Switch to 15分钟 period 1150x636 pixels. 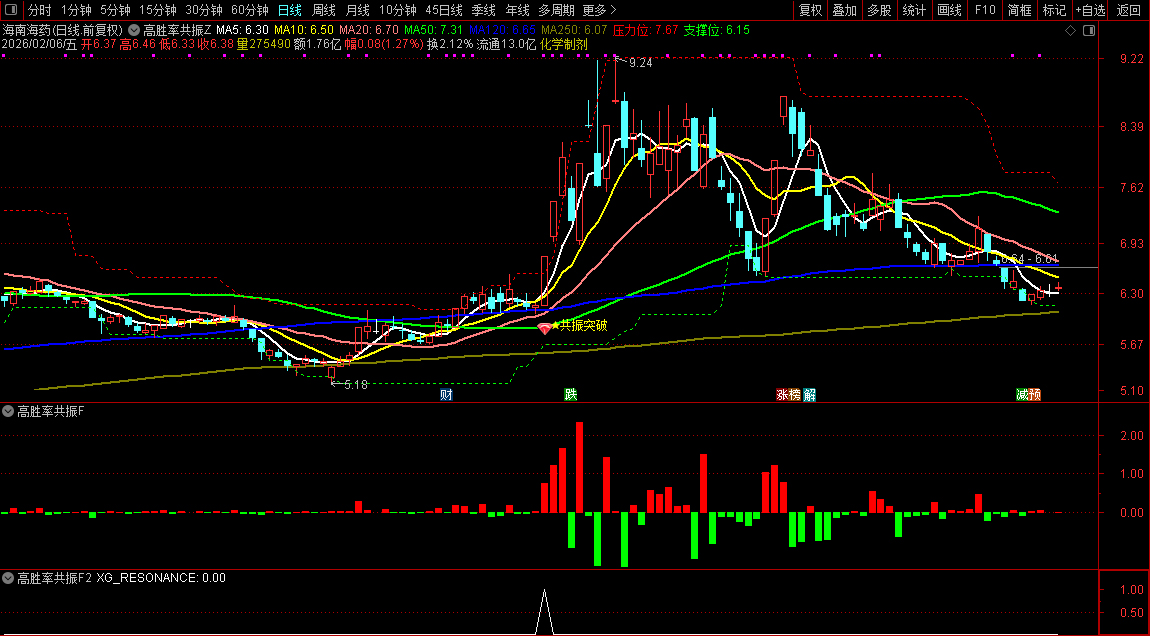pos(158,10)
